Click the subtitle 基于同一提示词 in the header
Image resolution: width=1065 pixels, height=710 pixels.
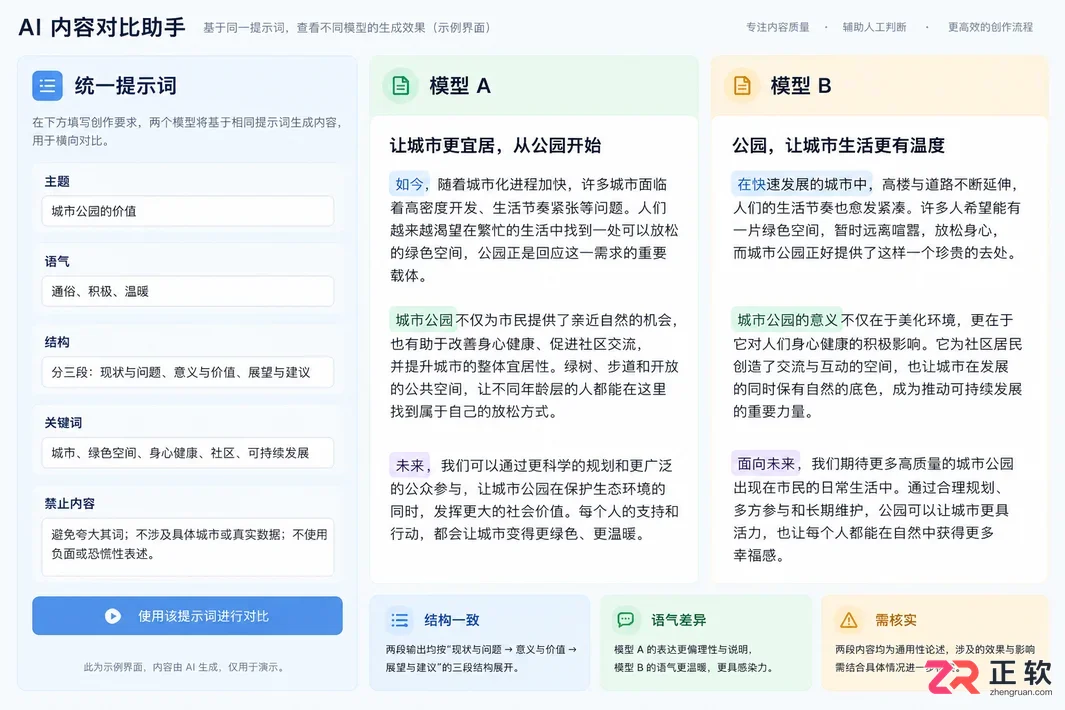347,28
